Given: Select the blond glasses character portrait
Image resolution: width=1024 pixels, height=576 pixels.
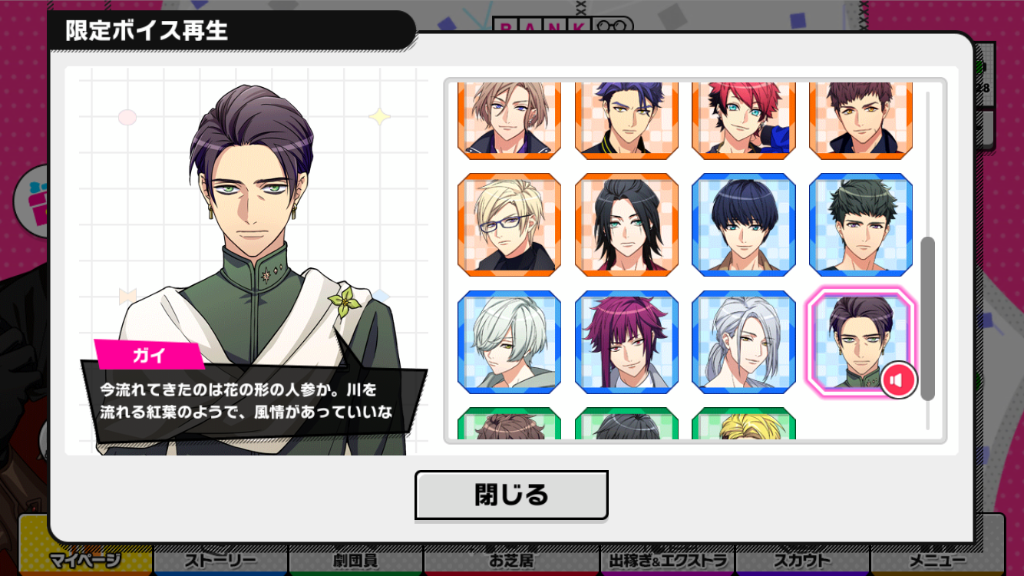Looking at the screenshot, I should click(x=509, y=225).
